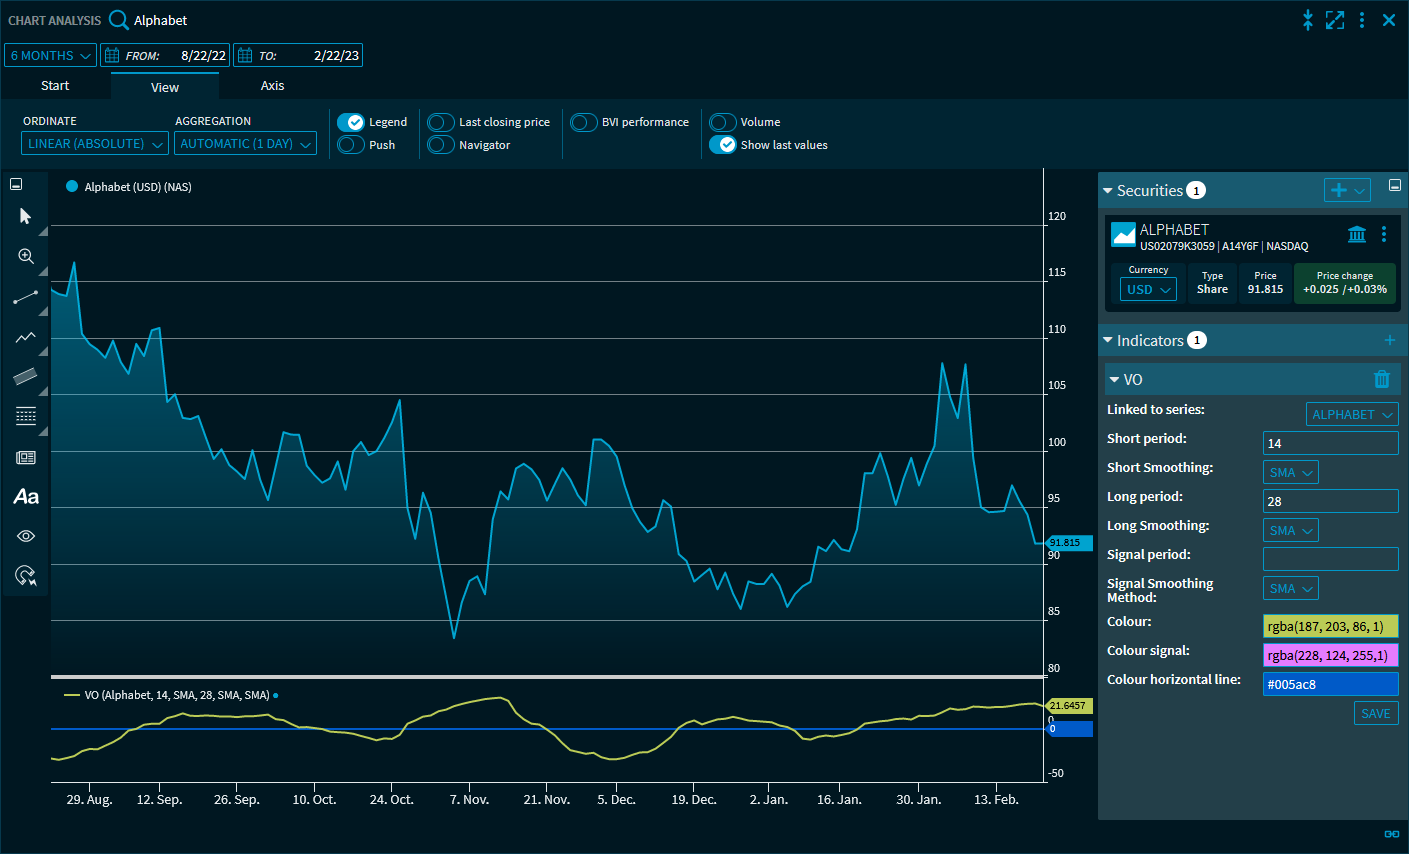This screenshot has width=1409, height=854.
Task: Switch to the Start tab
Action: coord(55,86)
